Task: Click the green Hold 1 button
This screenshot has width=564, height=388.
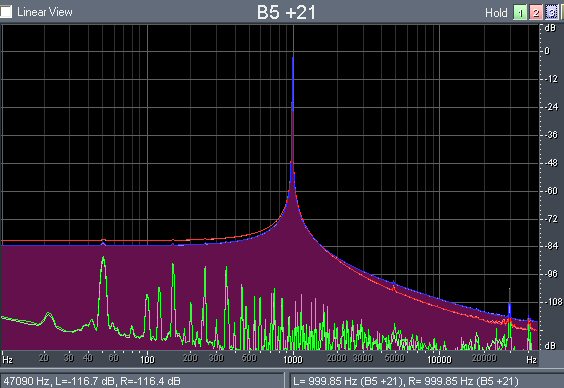Action: click(520, 13)
